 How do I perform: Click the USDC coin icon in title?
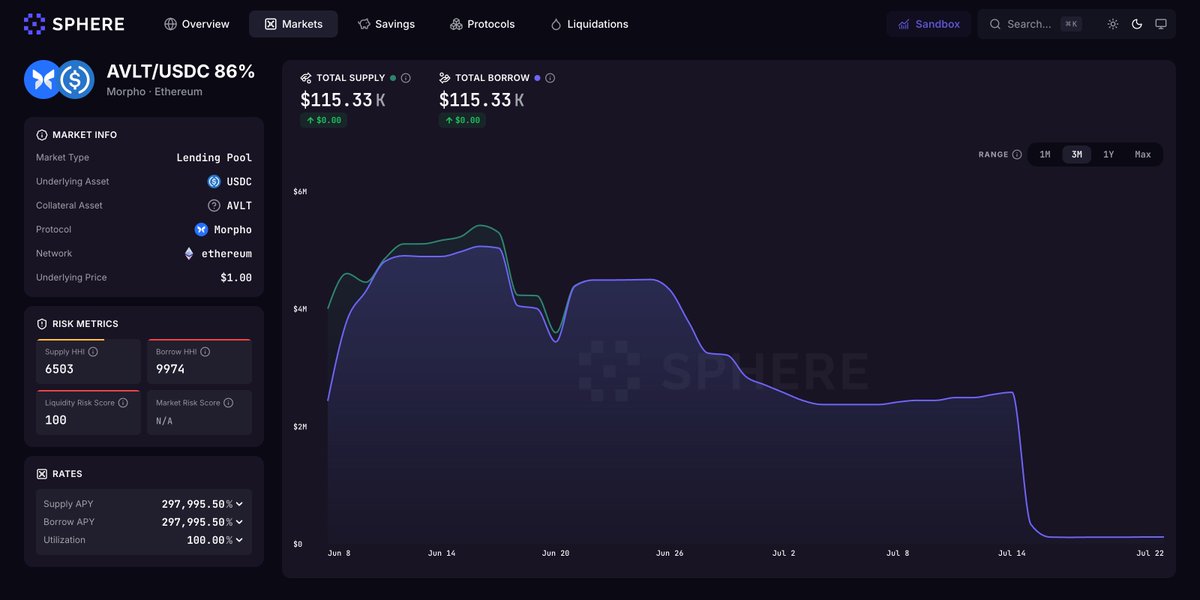[76, 79]
